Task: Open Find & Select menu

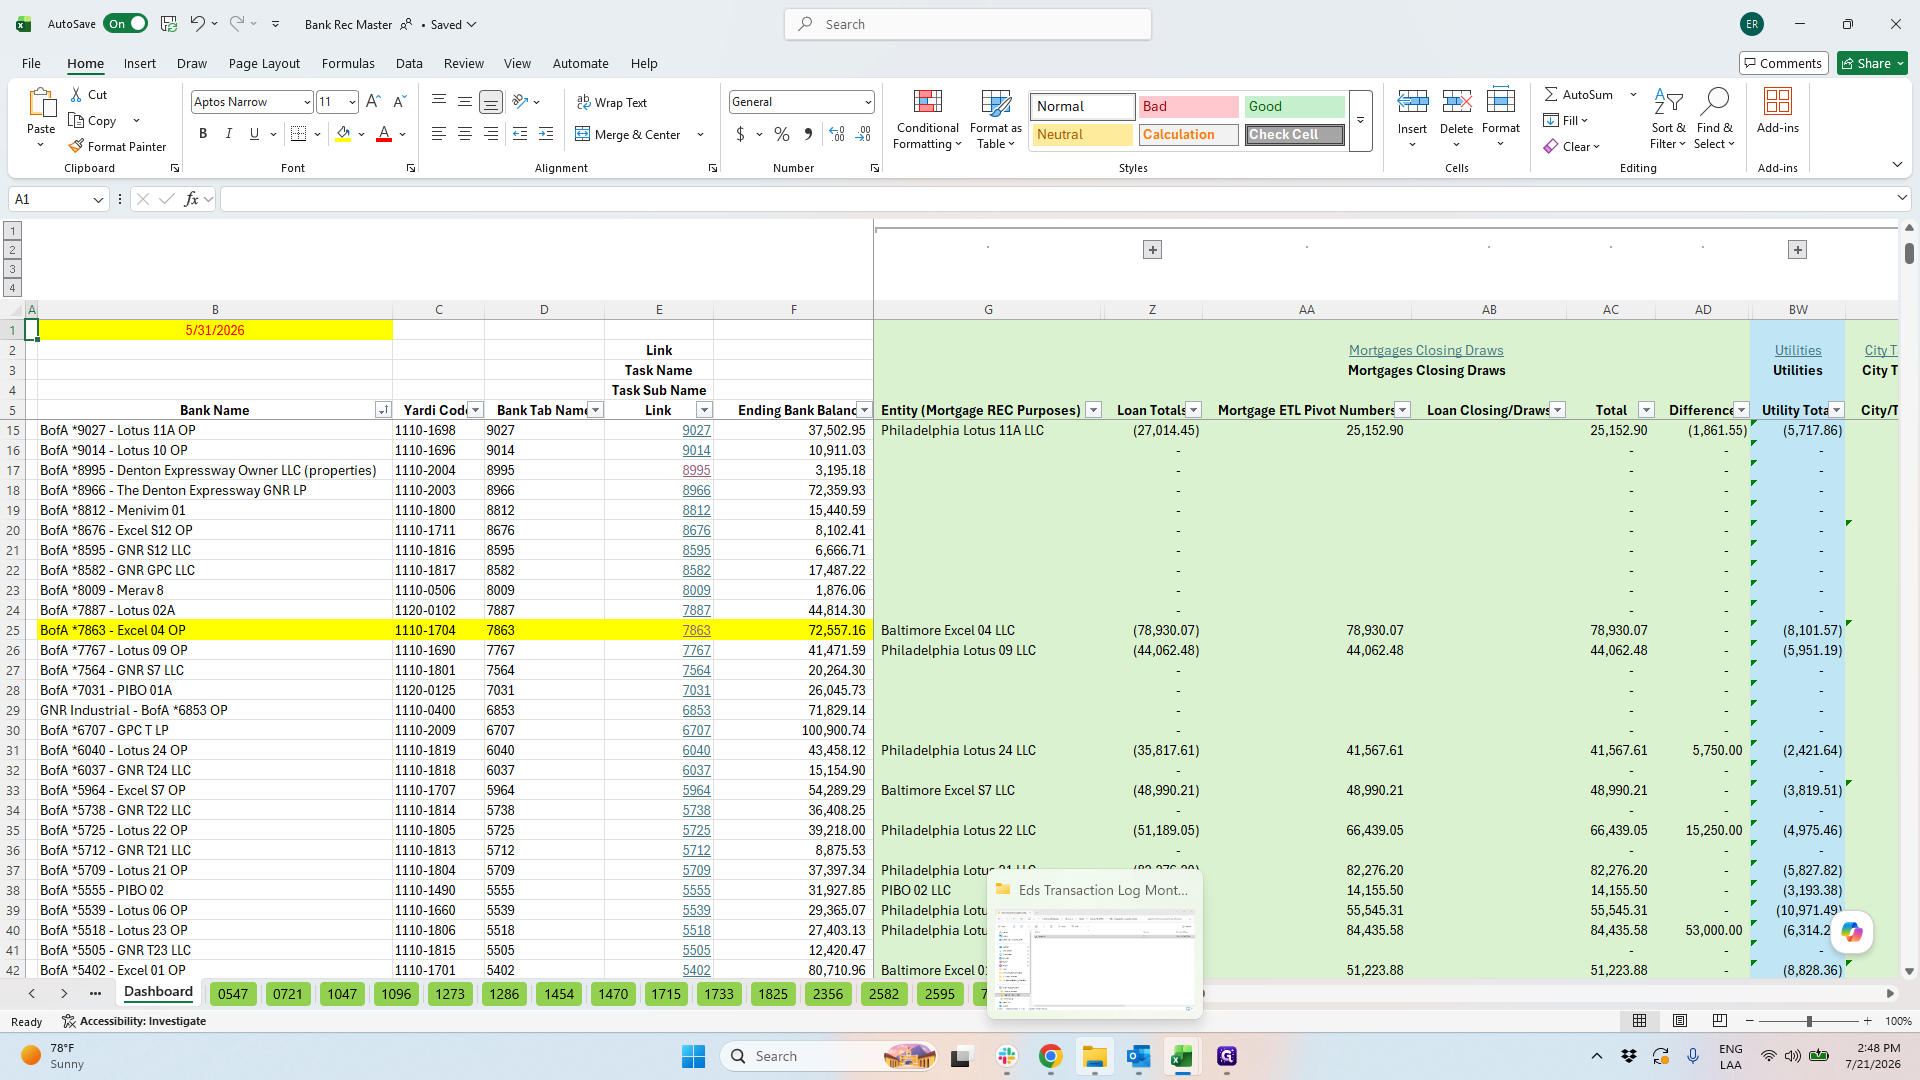Action: (1715, 120)
